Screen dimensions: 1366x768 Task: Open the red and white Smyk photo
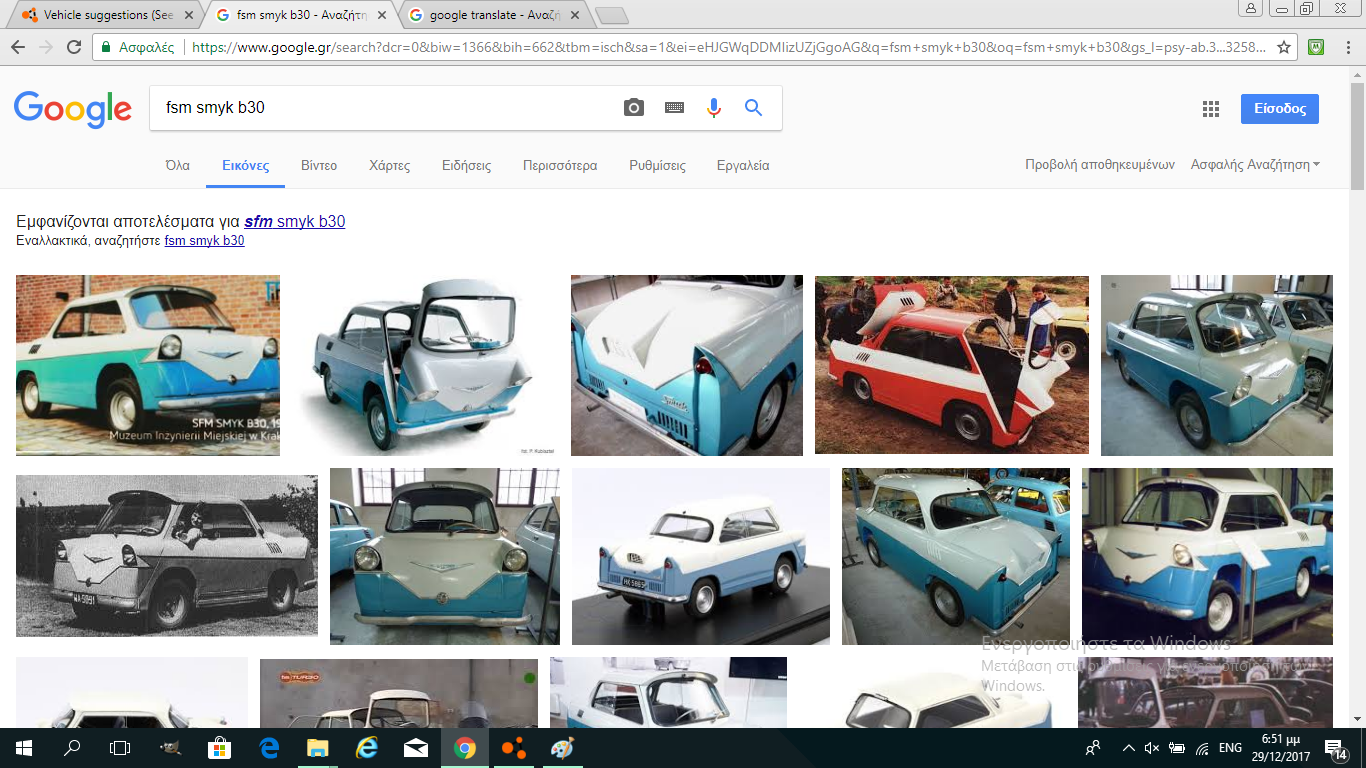(x=951, y=365)
